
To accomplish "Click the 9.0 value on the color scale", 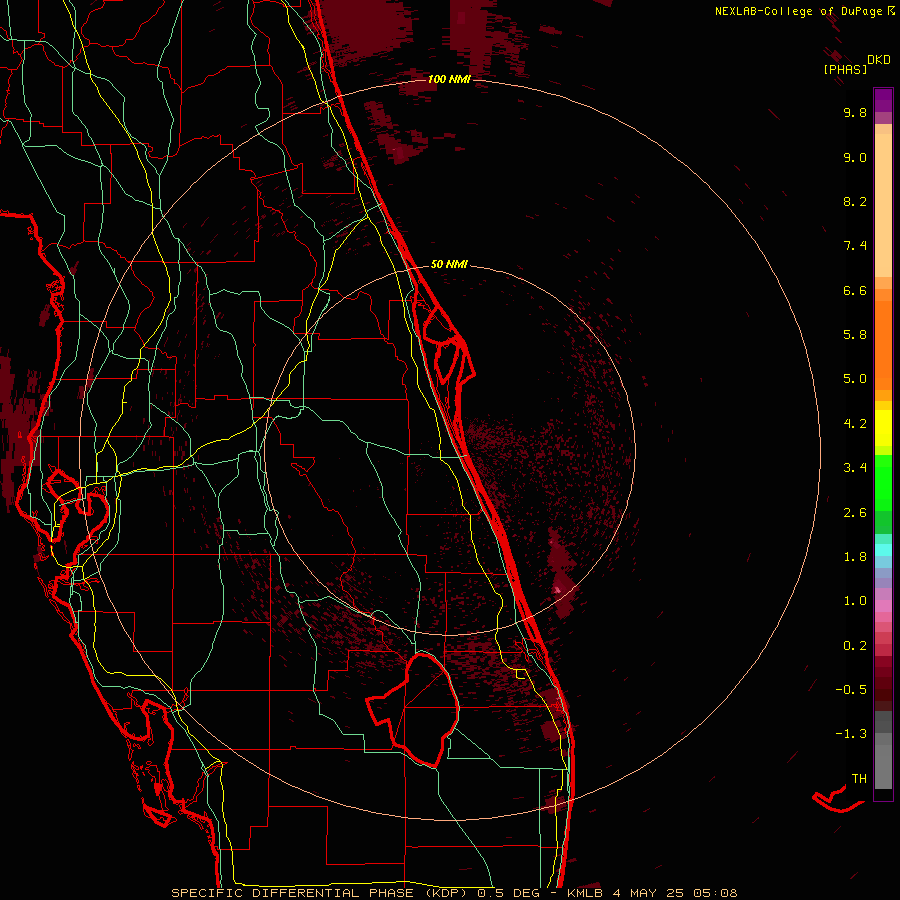I will click(855, 157).
